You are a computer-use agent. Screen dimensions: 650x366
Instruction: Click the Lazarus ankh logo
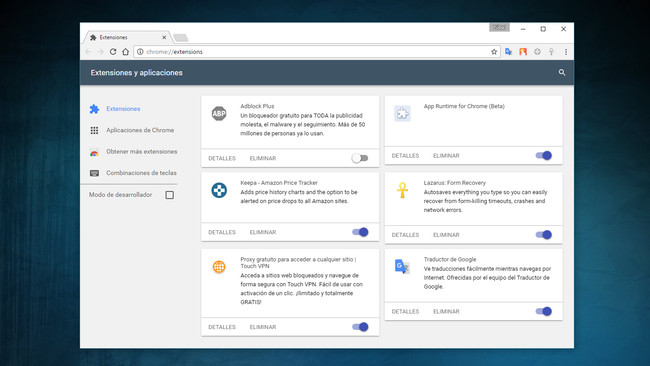coord(402,190)
